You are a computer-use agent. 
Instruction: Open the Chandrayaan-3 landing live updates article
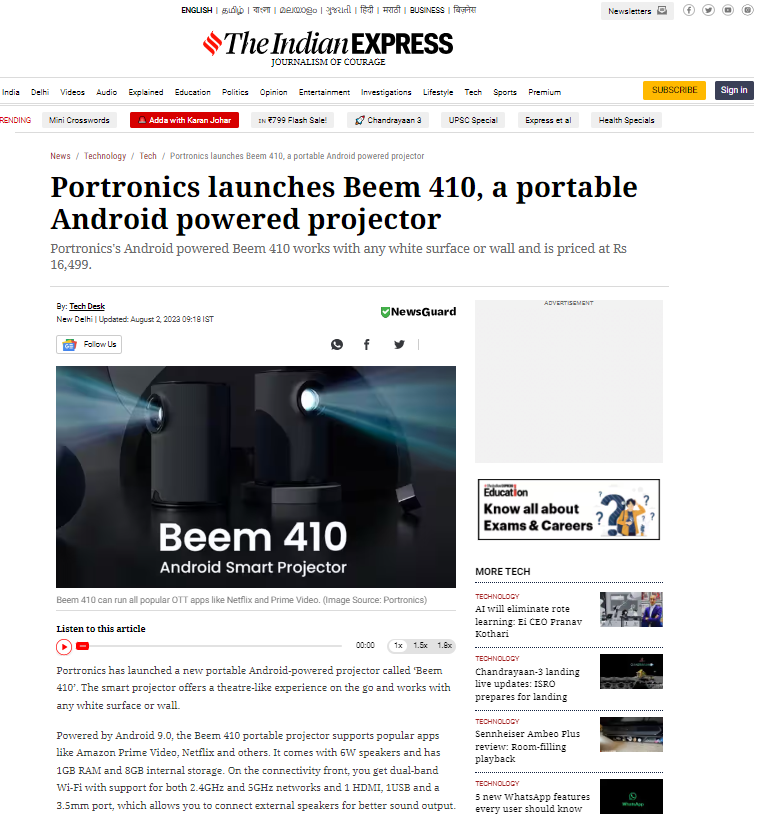(527, 684)
